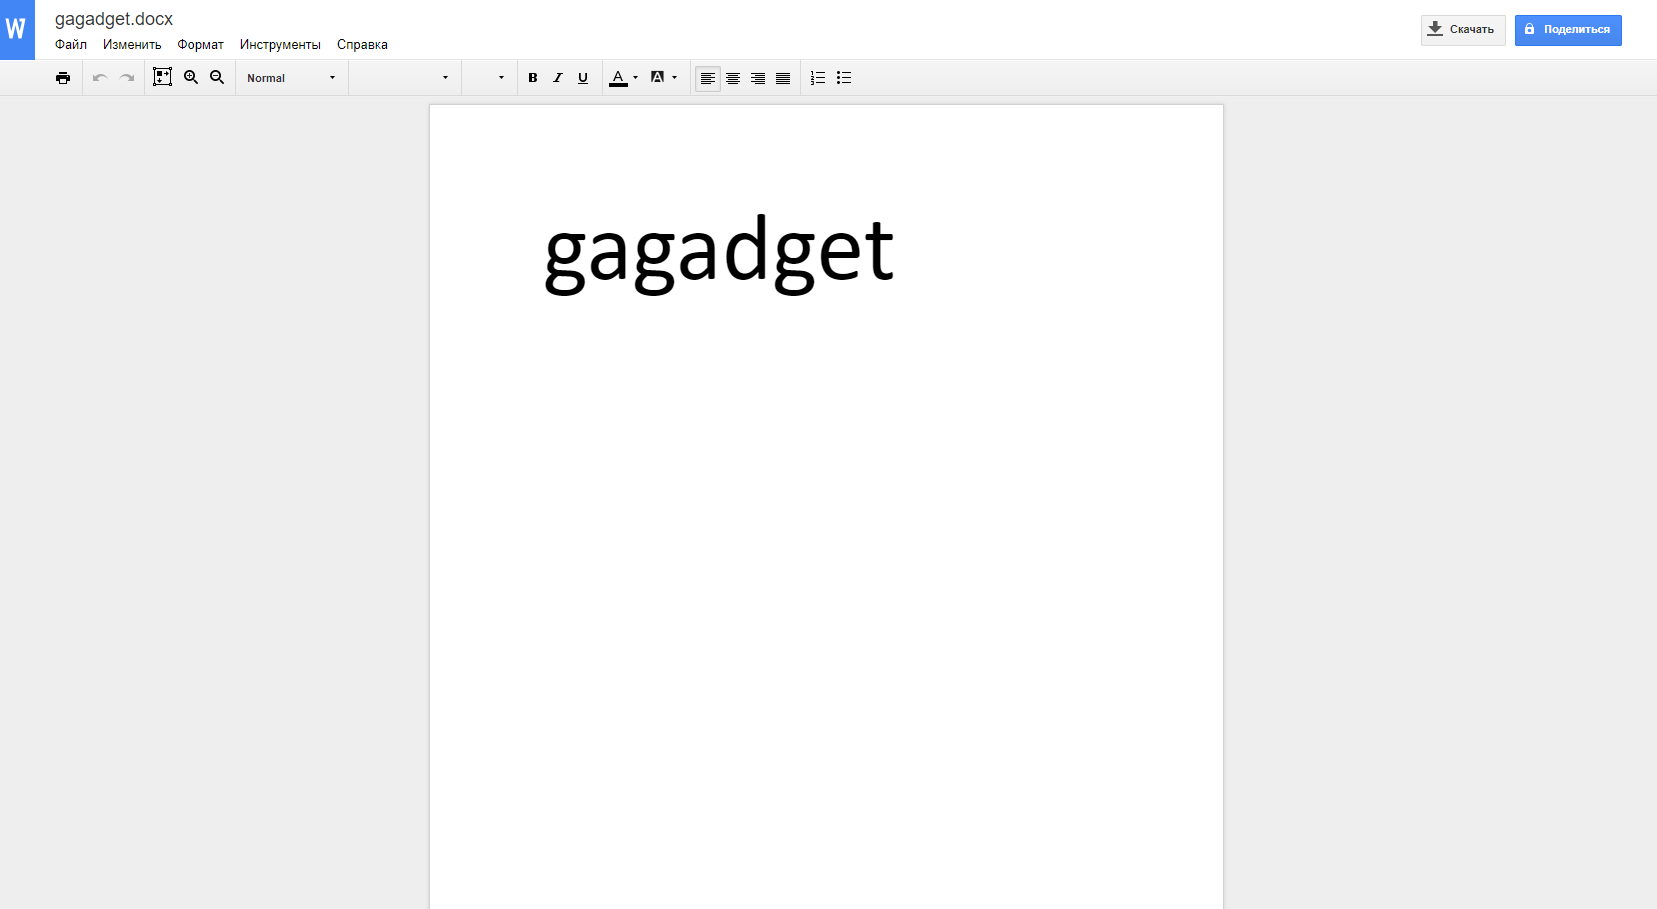Click the fit-to-page zoom icon
This screenshot has width=1657, height=909.
pyautogui.click(x=162, y=77)
